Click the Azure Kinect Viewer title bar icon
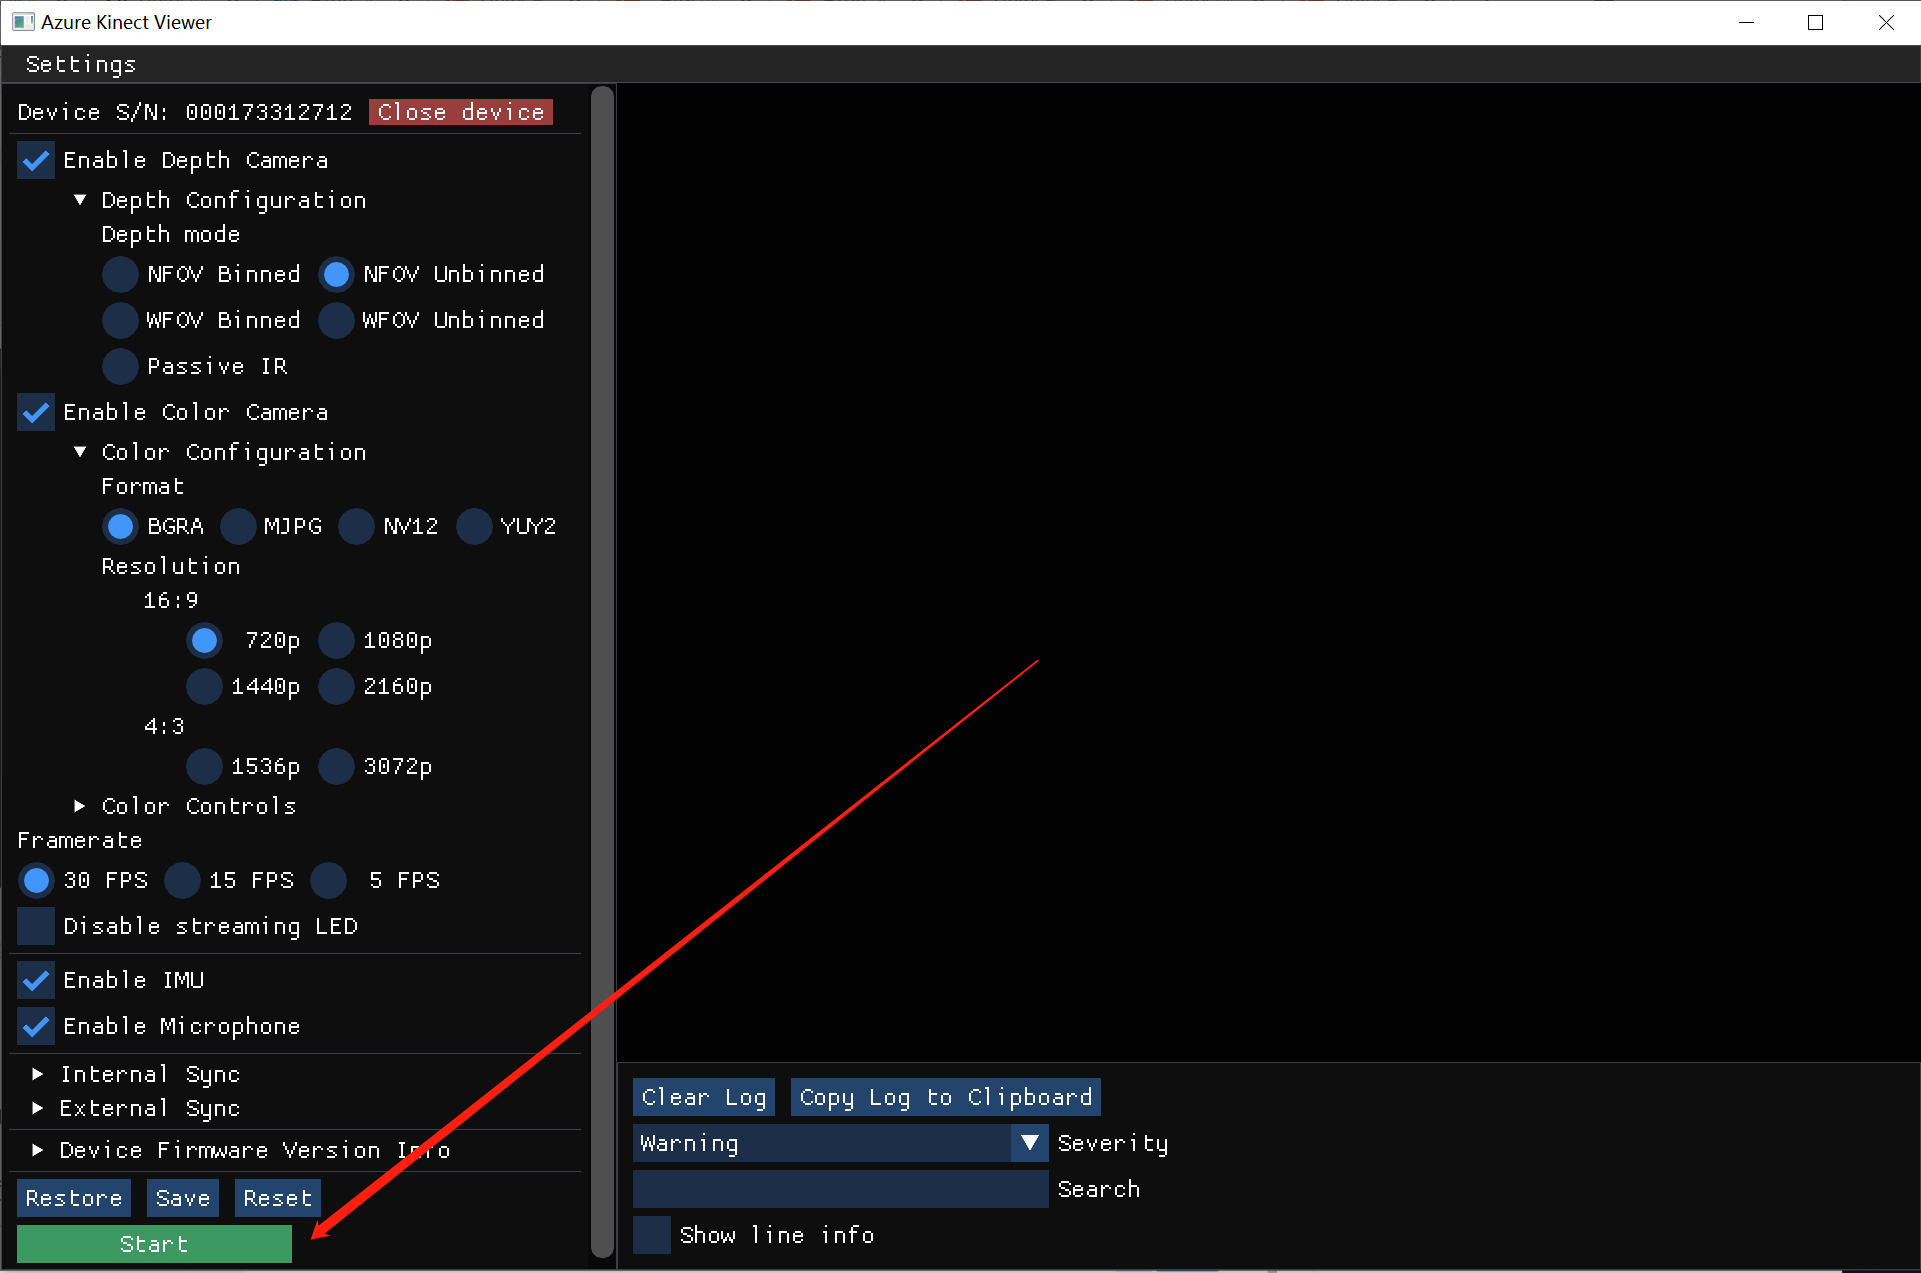 coord(22,21)
